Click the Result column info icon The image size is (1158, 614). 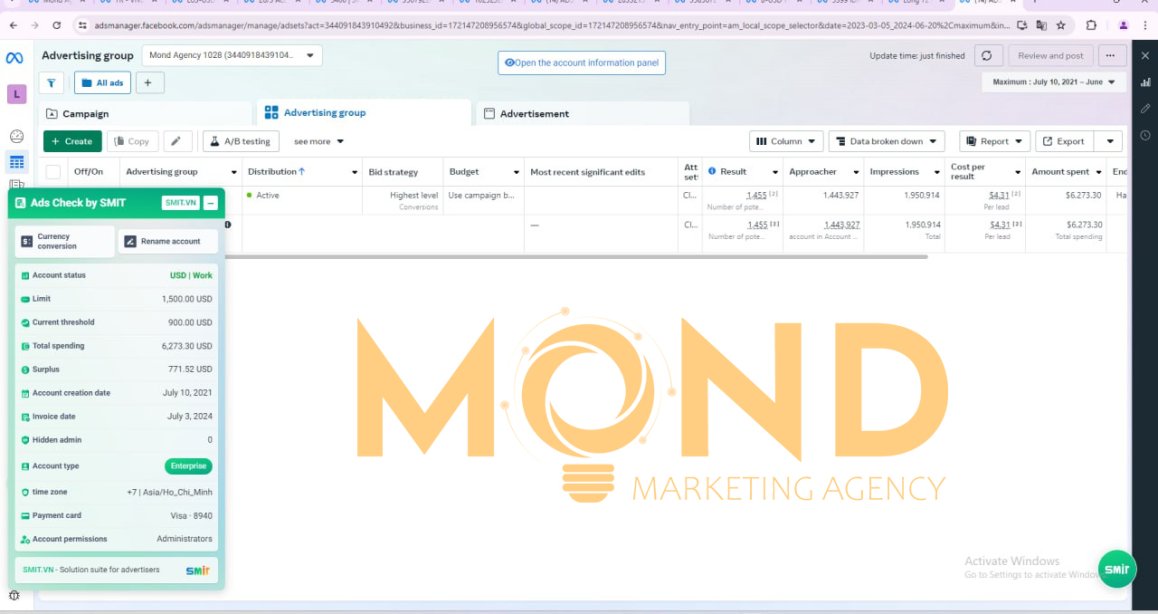712,171
